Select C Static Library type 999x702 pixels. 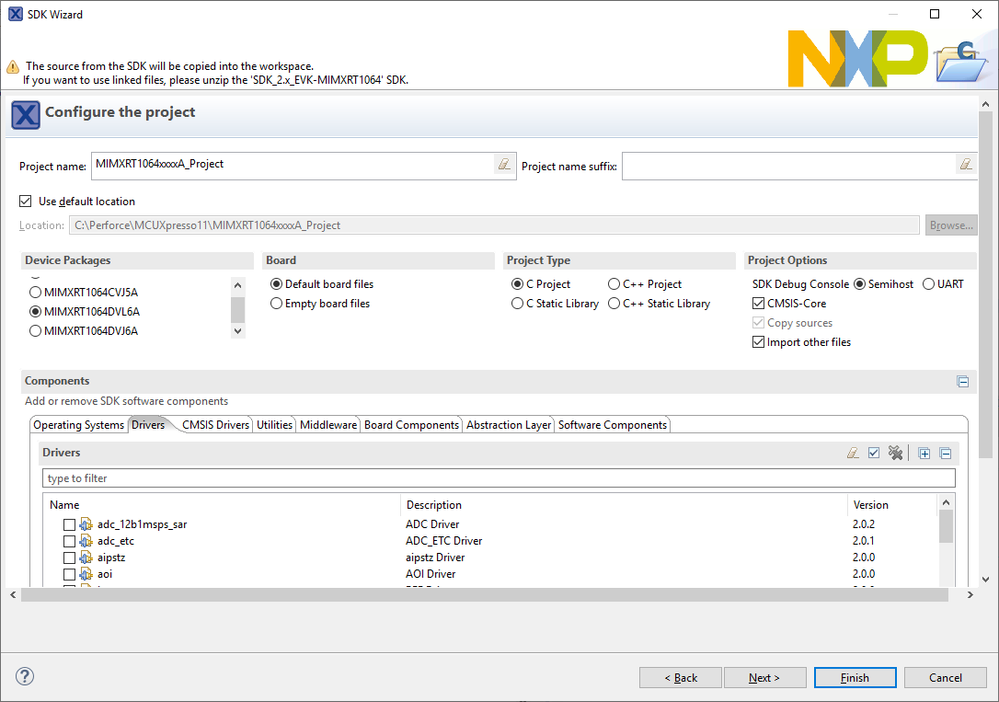coord(517,303)
